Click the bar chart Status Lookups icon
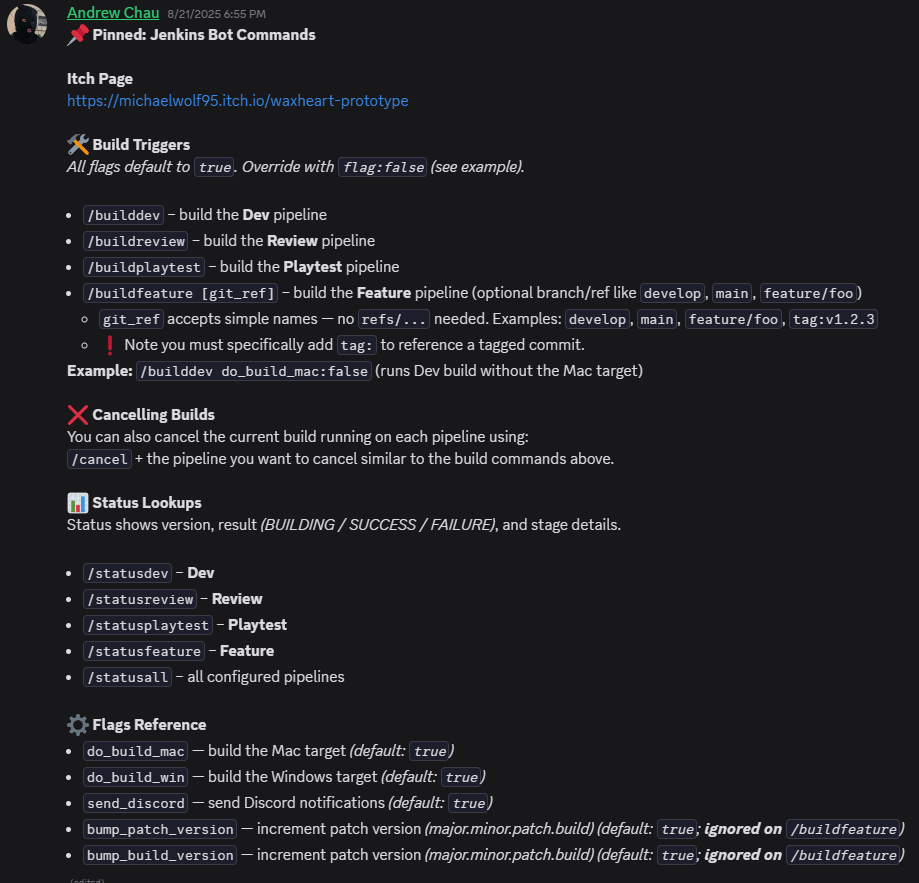The height and width of the screenshot is (883, 919). tap(77, 502)
